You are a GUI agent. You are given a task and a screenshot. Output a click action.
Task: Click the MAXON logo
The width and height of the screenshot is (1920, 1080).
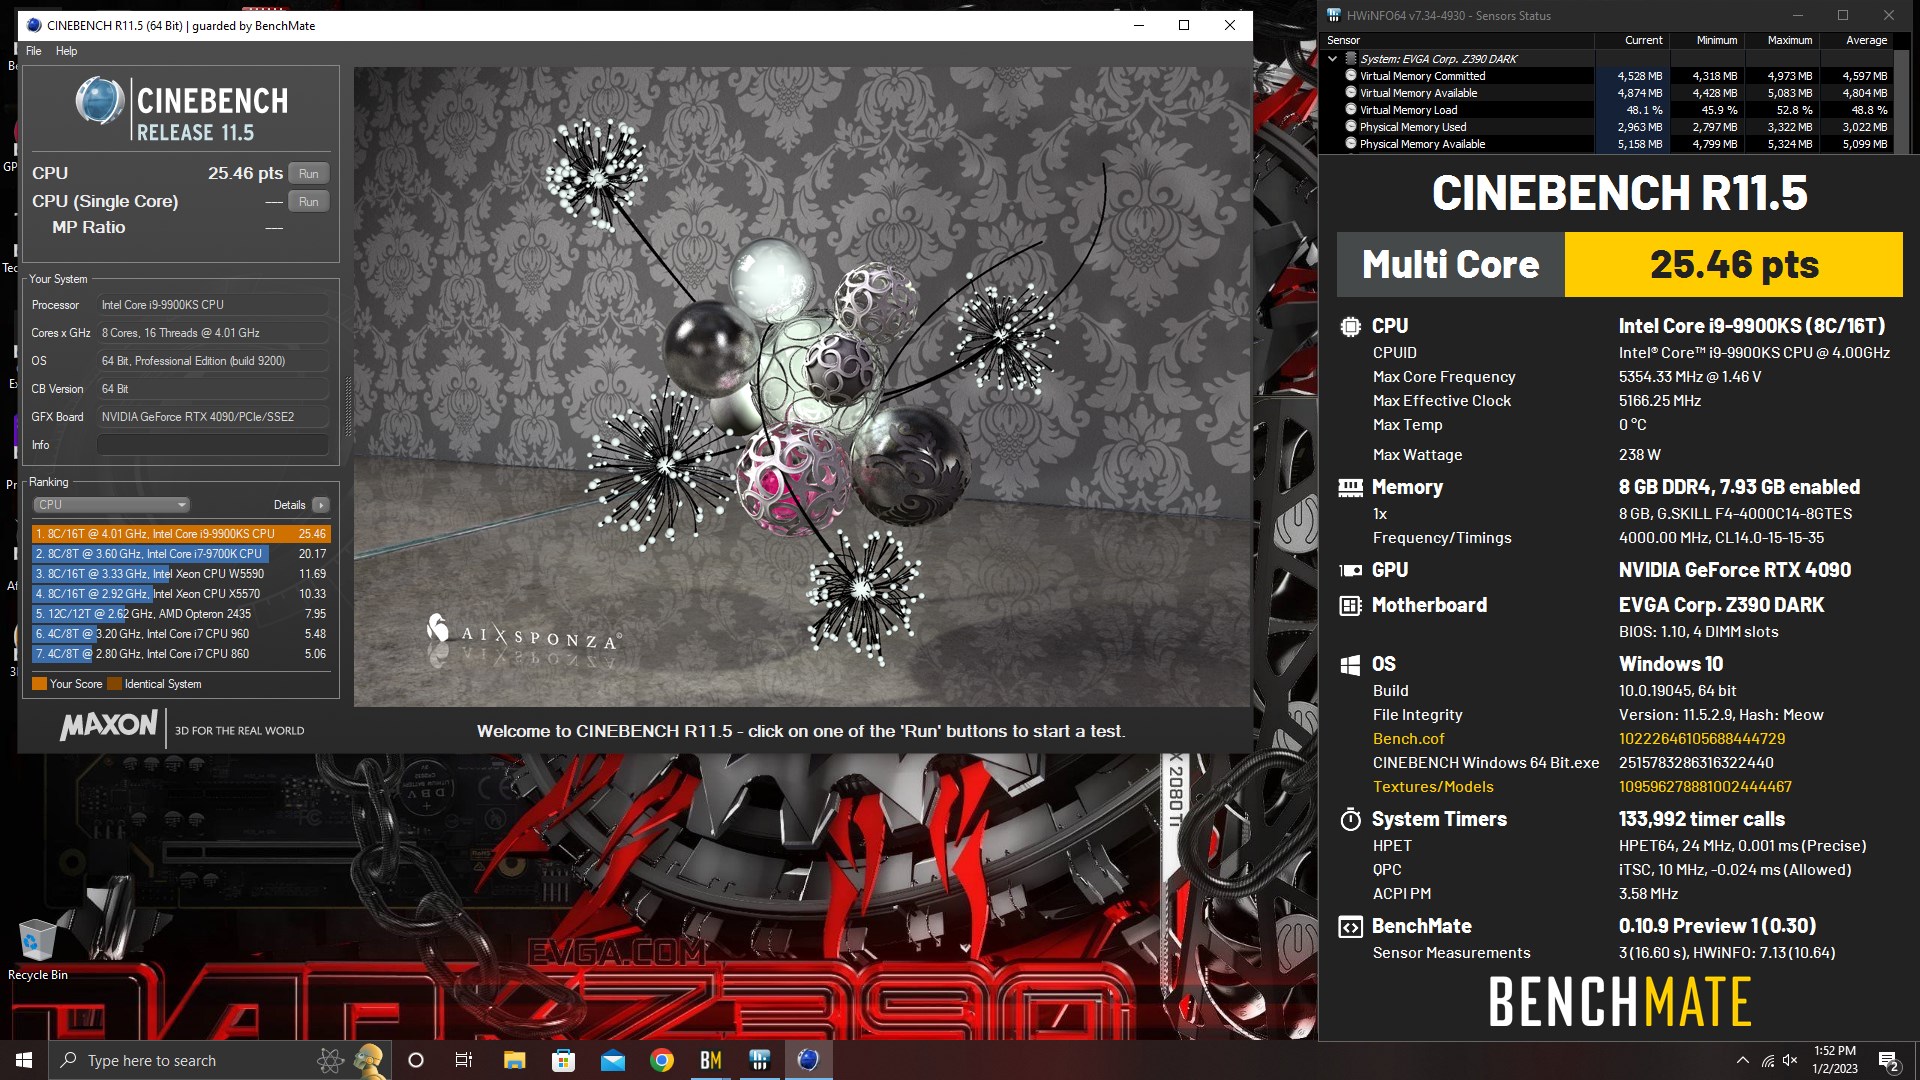(x=109, y=726)
